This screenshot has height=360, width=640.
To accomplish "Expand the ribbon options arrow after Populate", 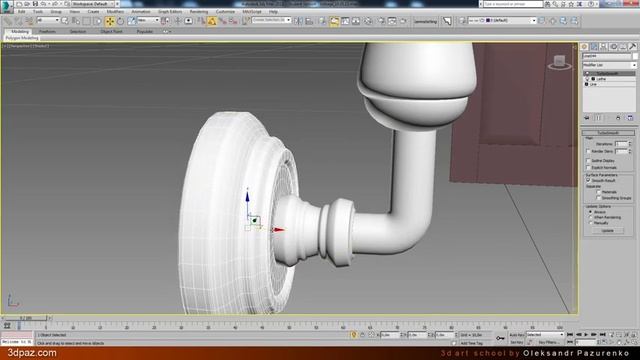I will tap(167, 31).
